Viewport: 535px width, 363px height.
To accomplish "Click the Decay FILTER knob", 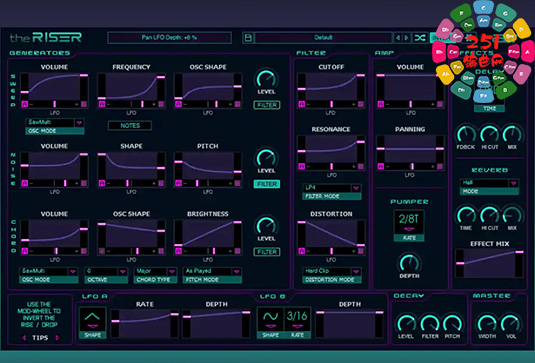I will pyautogui.click(x=430, y=324).
